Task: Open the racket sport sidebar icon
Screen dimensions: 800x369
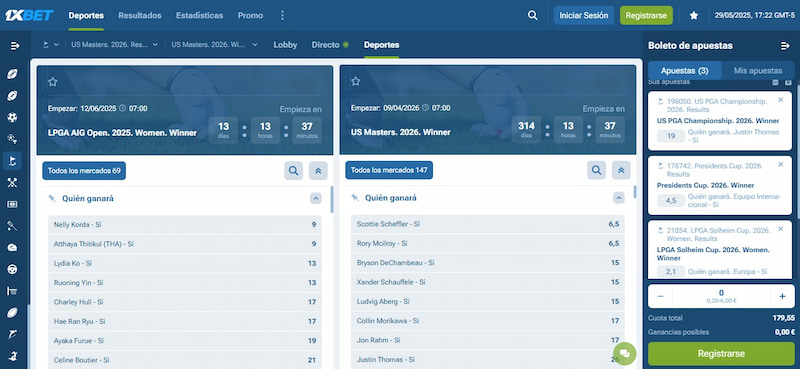Action: tap(13, 226)
